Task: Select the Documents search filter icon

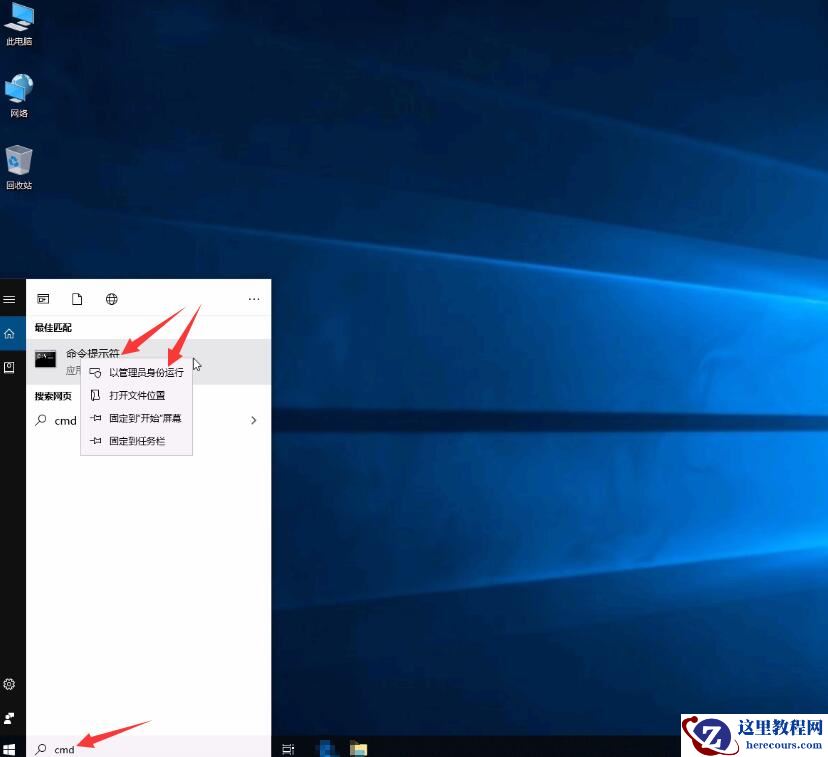Action: coord(77,298)
